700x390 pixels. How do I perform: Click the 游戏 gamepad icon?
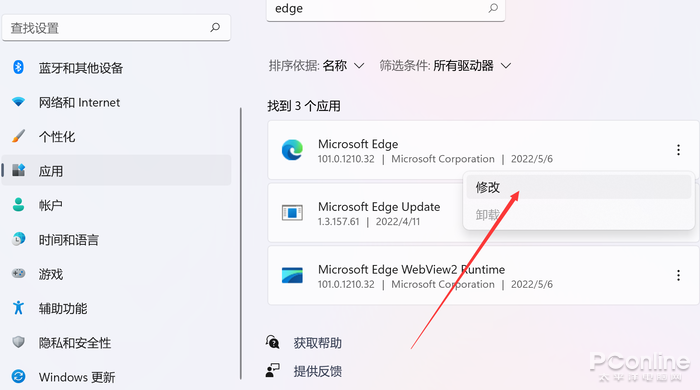pos(18,273)
